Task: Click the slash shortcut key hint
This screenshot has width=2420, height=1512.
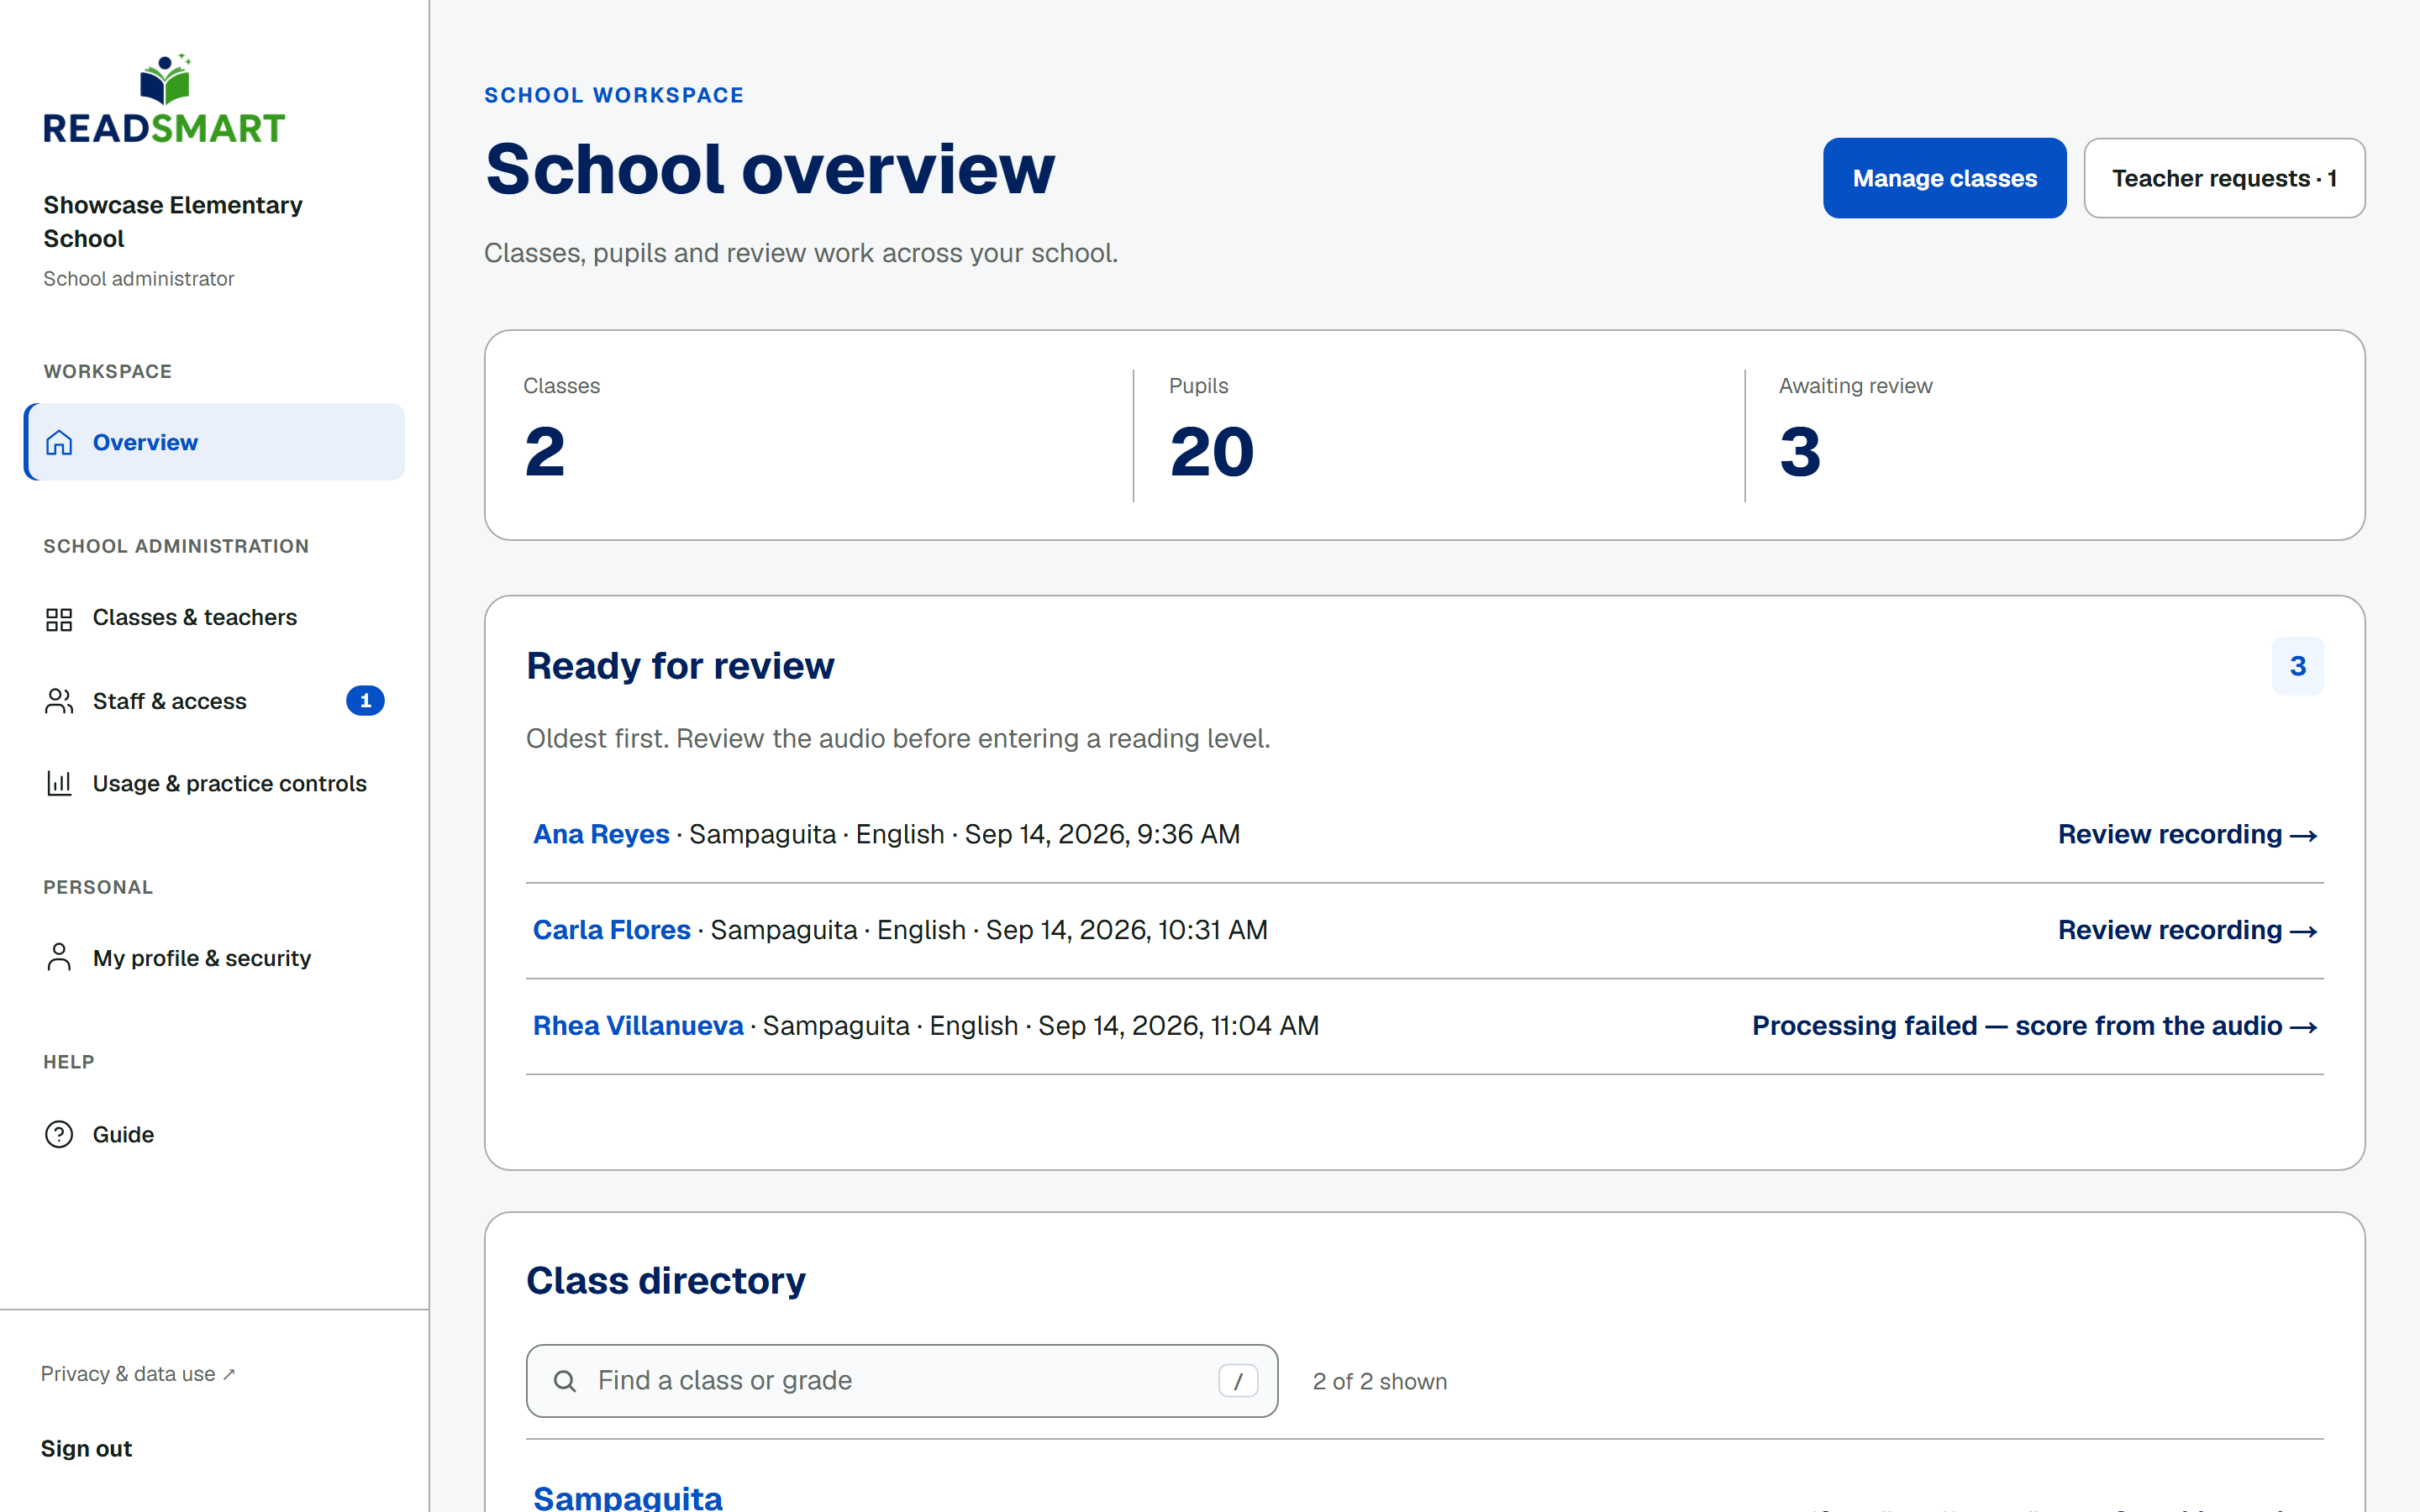Action: (x=1238, y=1381)
